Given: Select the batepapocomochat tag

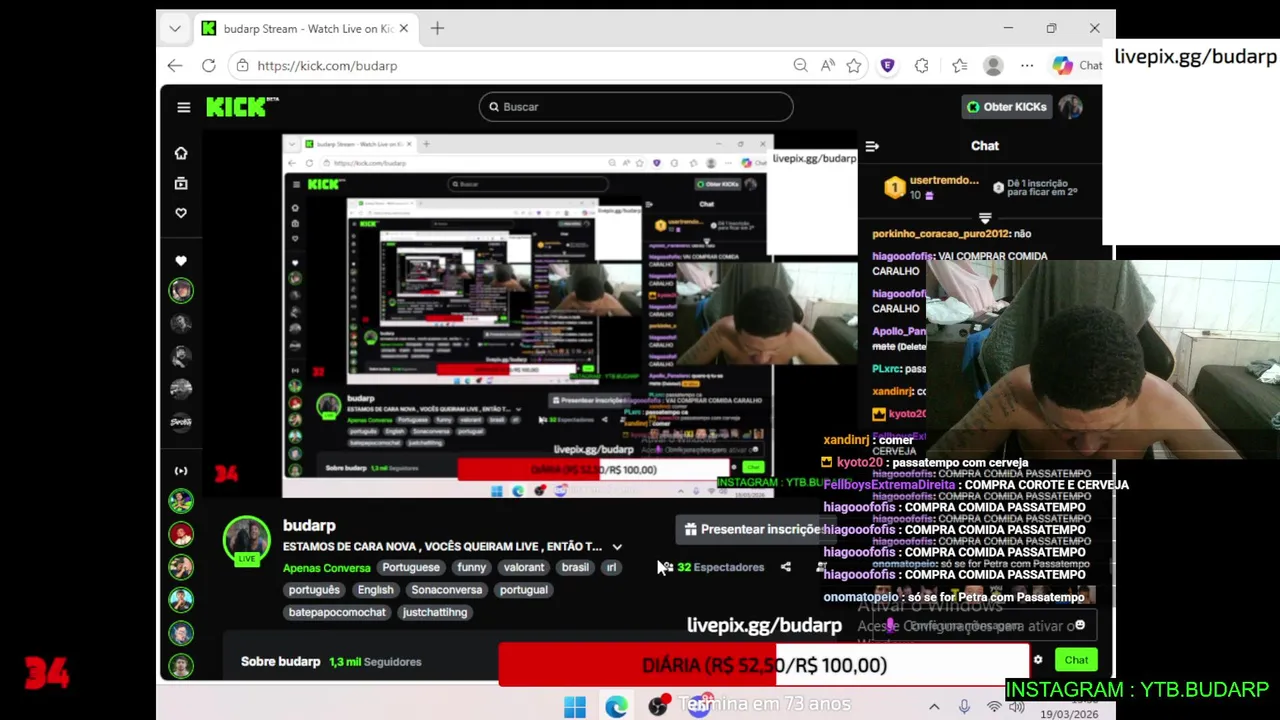Looking at the screenshot, I should pos(337,612).
